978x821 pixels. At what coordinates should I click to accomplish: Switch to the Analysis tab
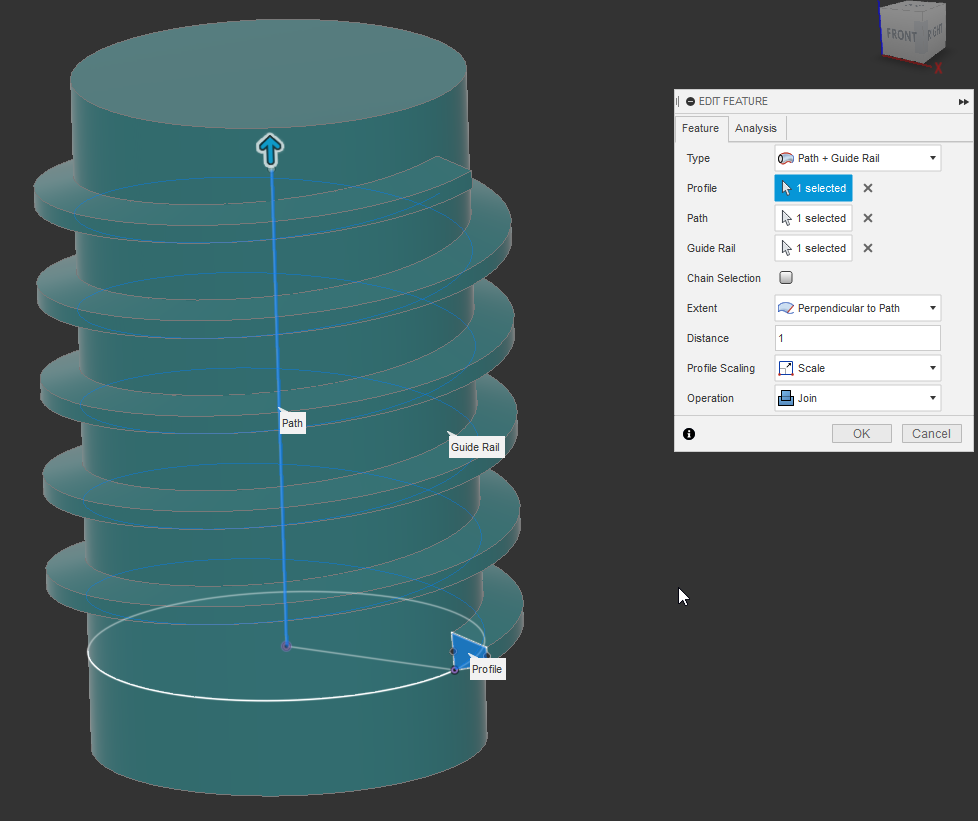755,129
